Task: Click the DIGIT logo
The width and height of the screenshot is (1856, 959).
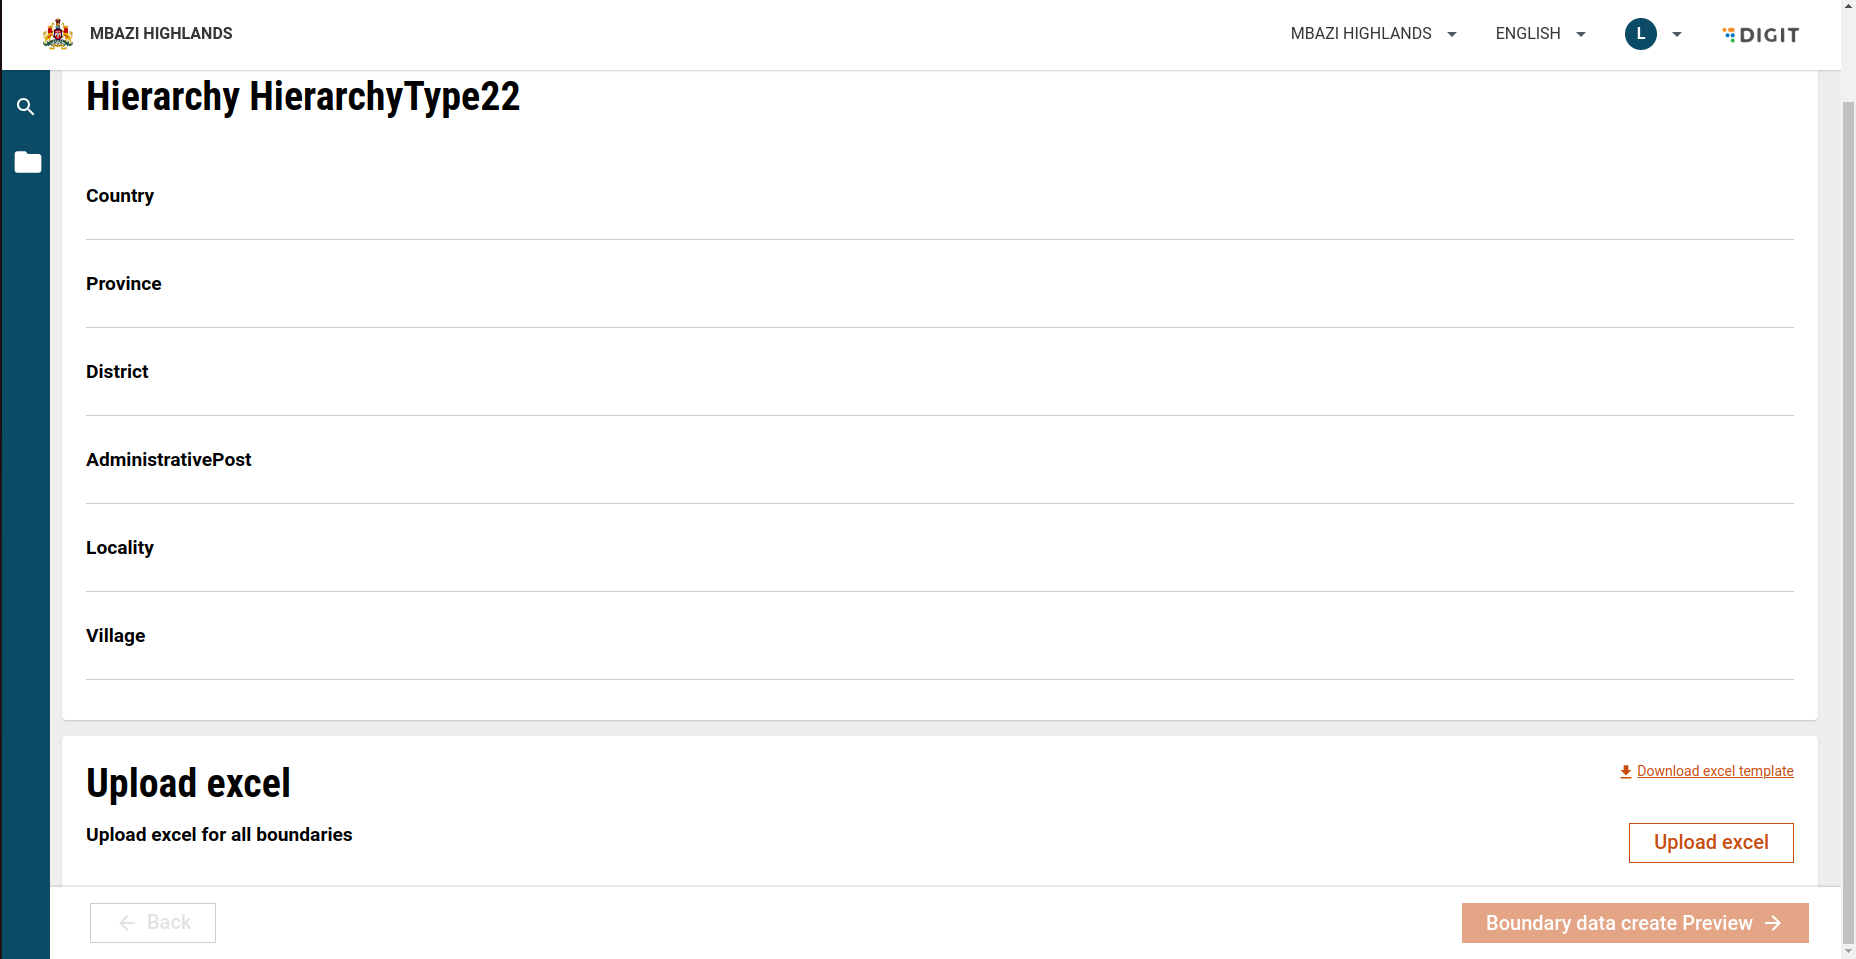Action: [x=1761, y=35]
